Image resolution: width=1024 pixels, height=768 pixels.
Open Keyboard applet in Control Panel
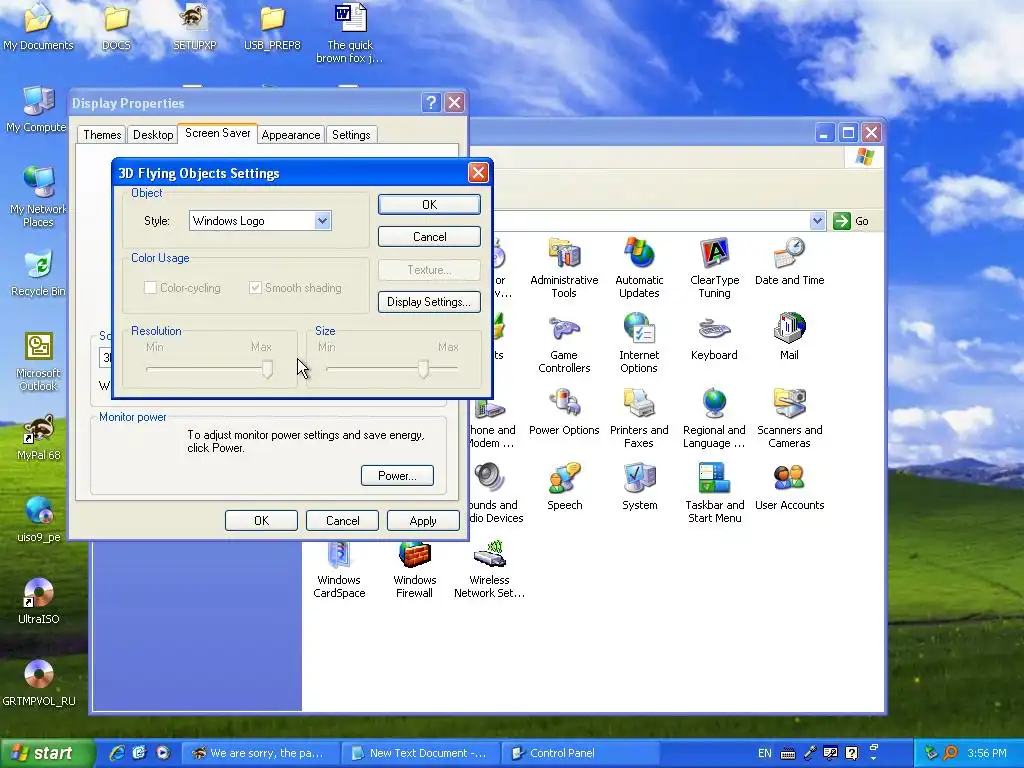pyautogui.click(x=714, y=337)
